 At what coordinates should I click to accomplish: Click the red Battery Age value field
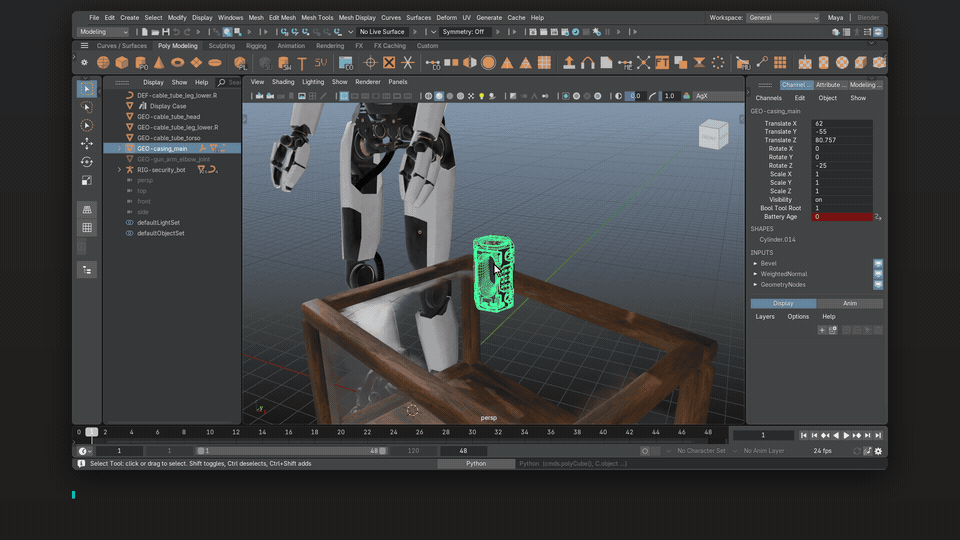tap(842, 217)
